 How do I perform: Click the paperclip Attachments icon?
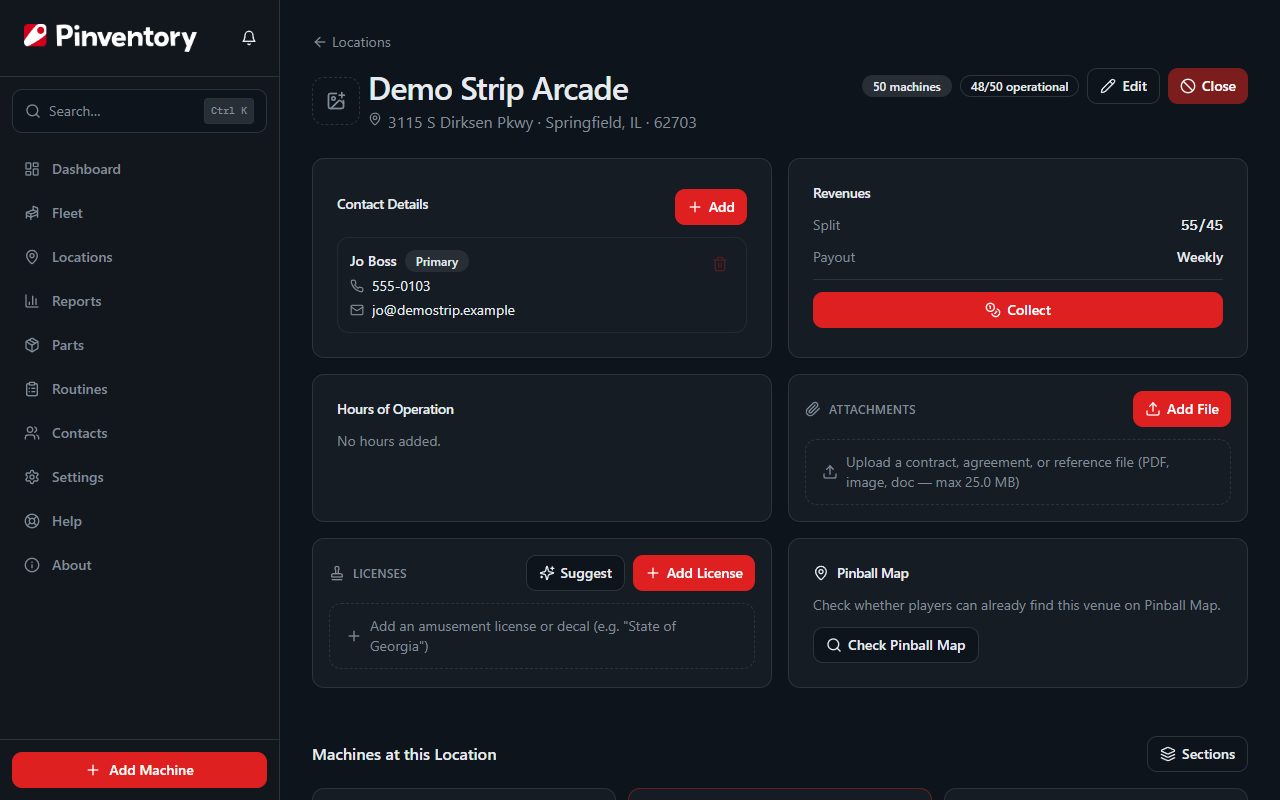tap(813, 409)
